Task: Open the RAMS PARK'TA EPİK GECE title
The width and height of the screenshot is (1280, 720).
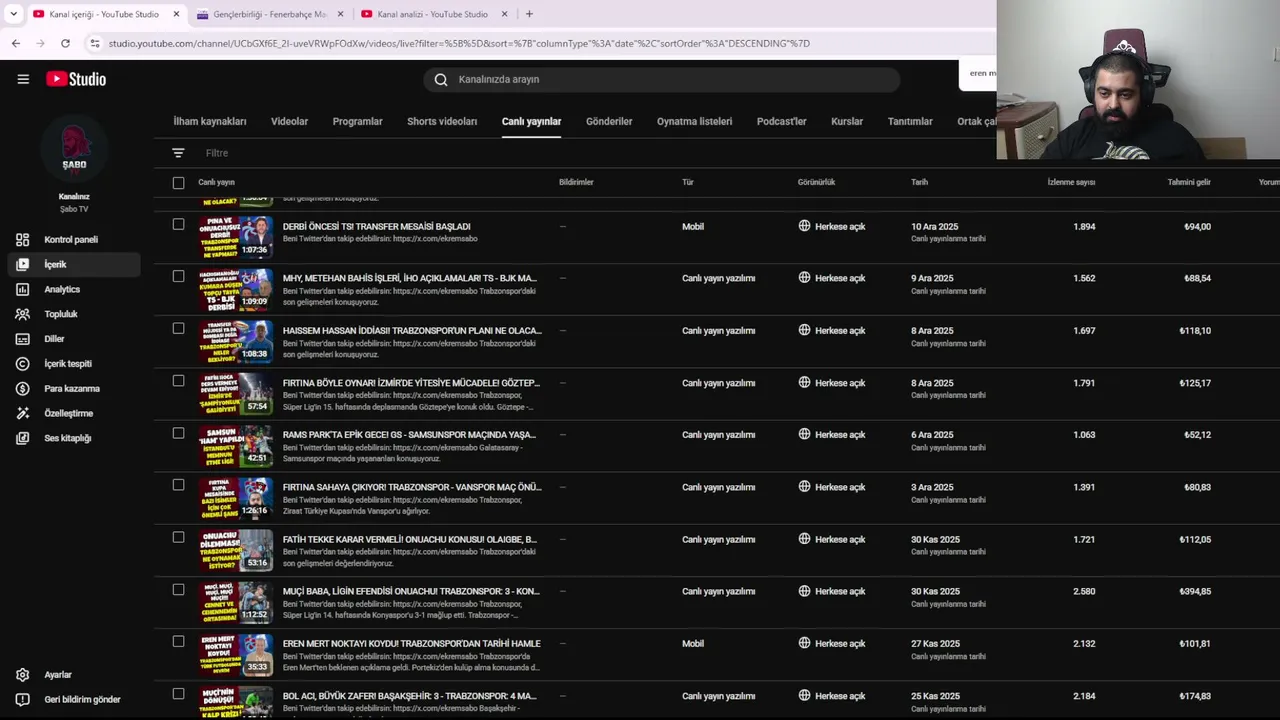Action: click(409, 435)
